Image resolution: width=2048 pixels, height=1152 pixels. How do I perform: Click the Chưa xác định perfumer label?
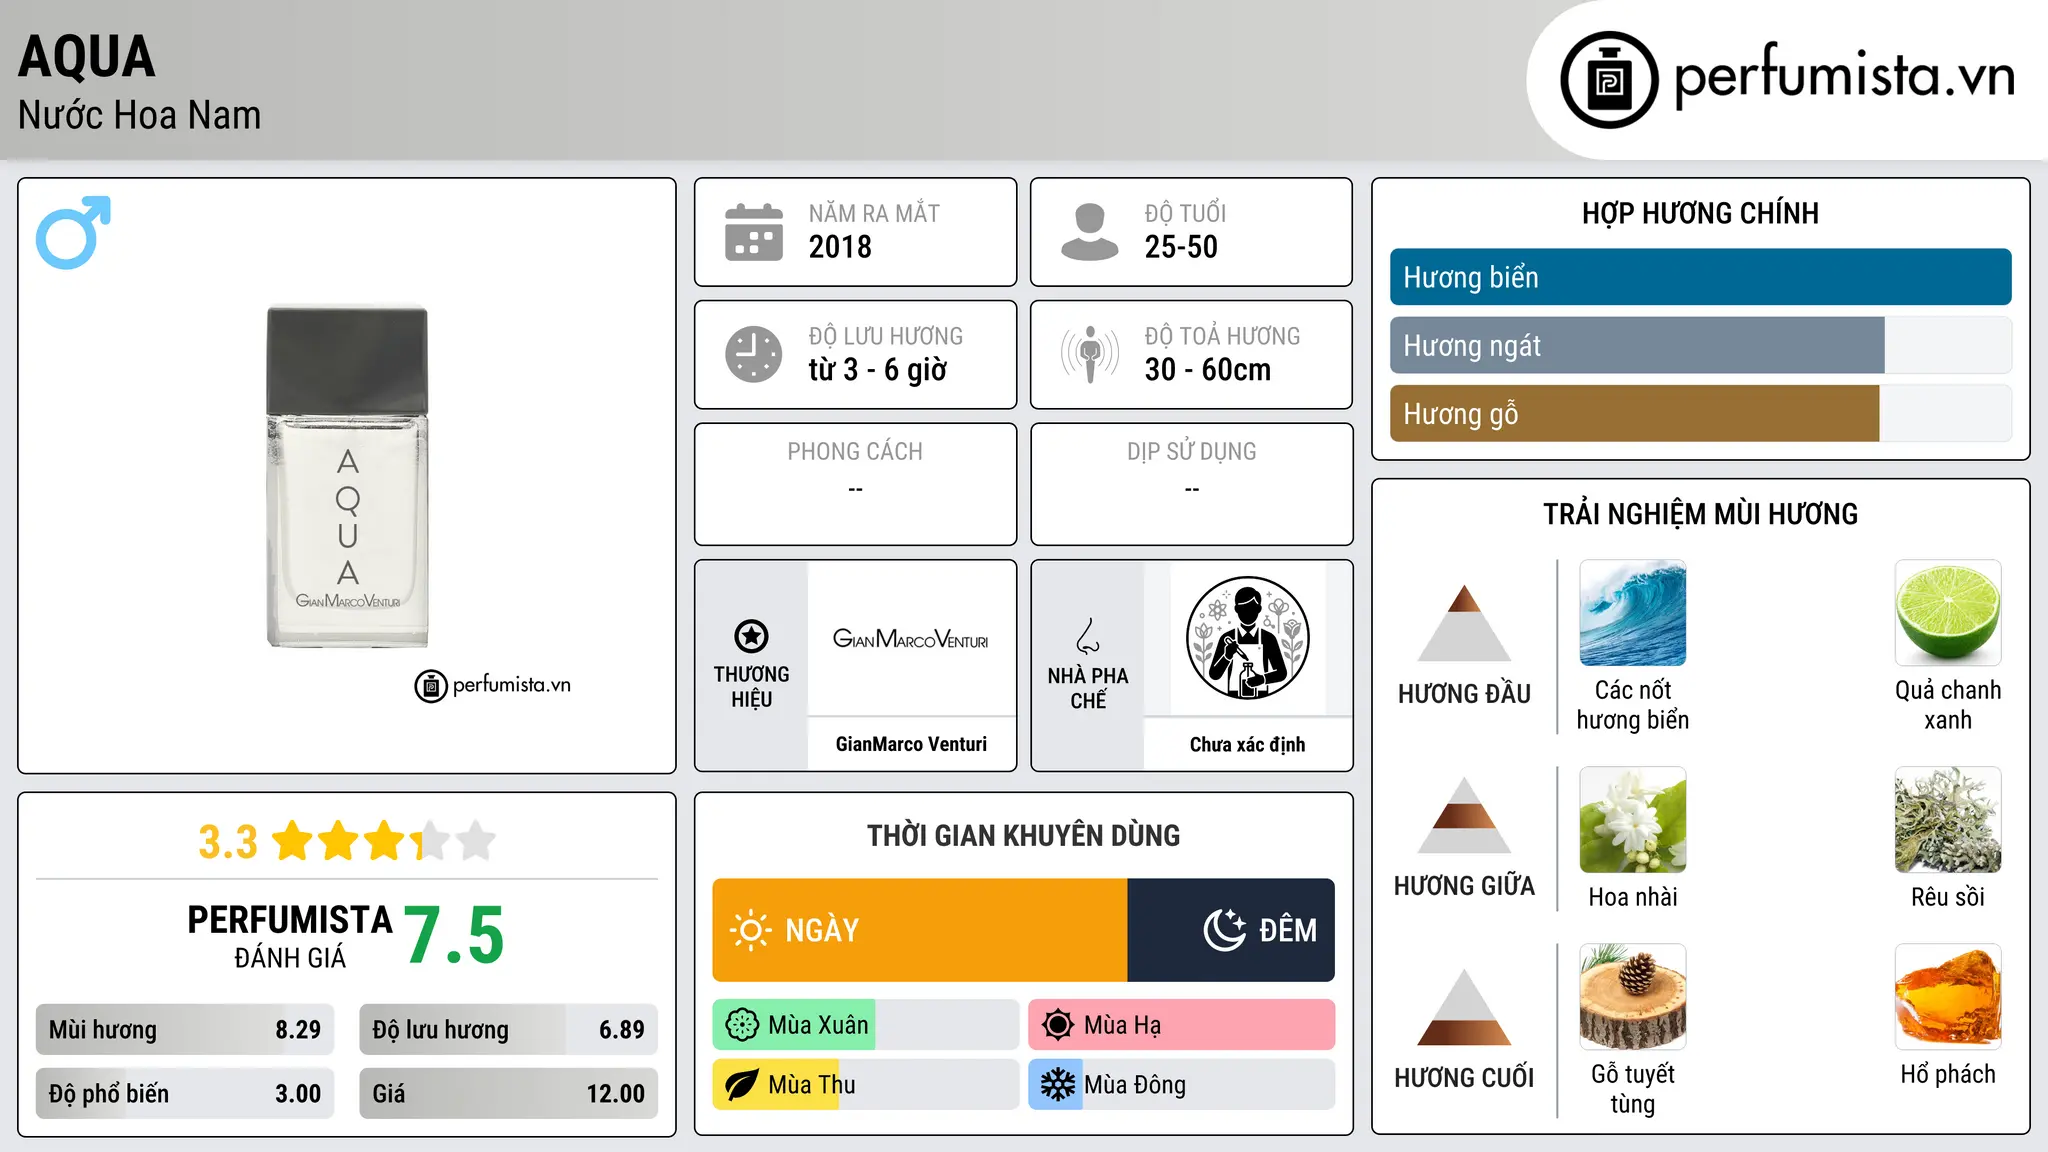tap(1247, 744)
